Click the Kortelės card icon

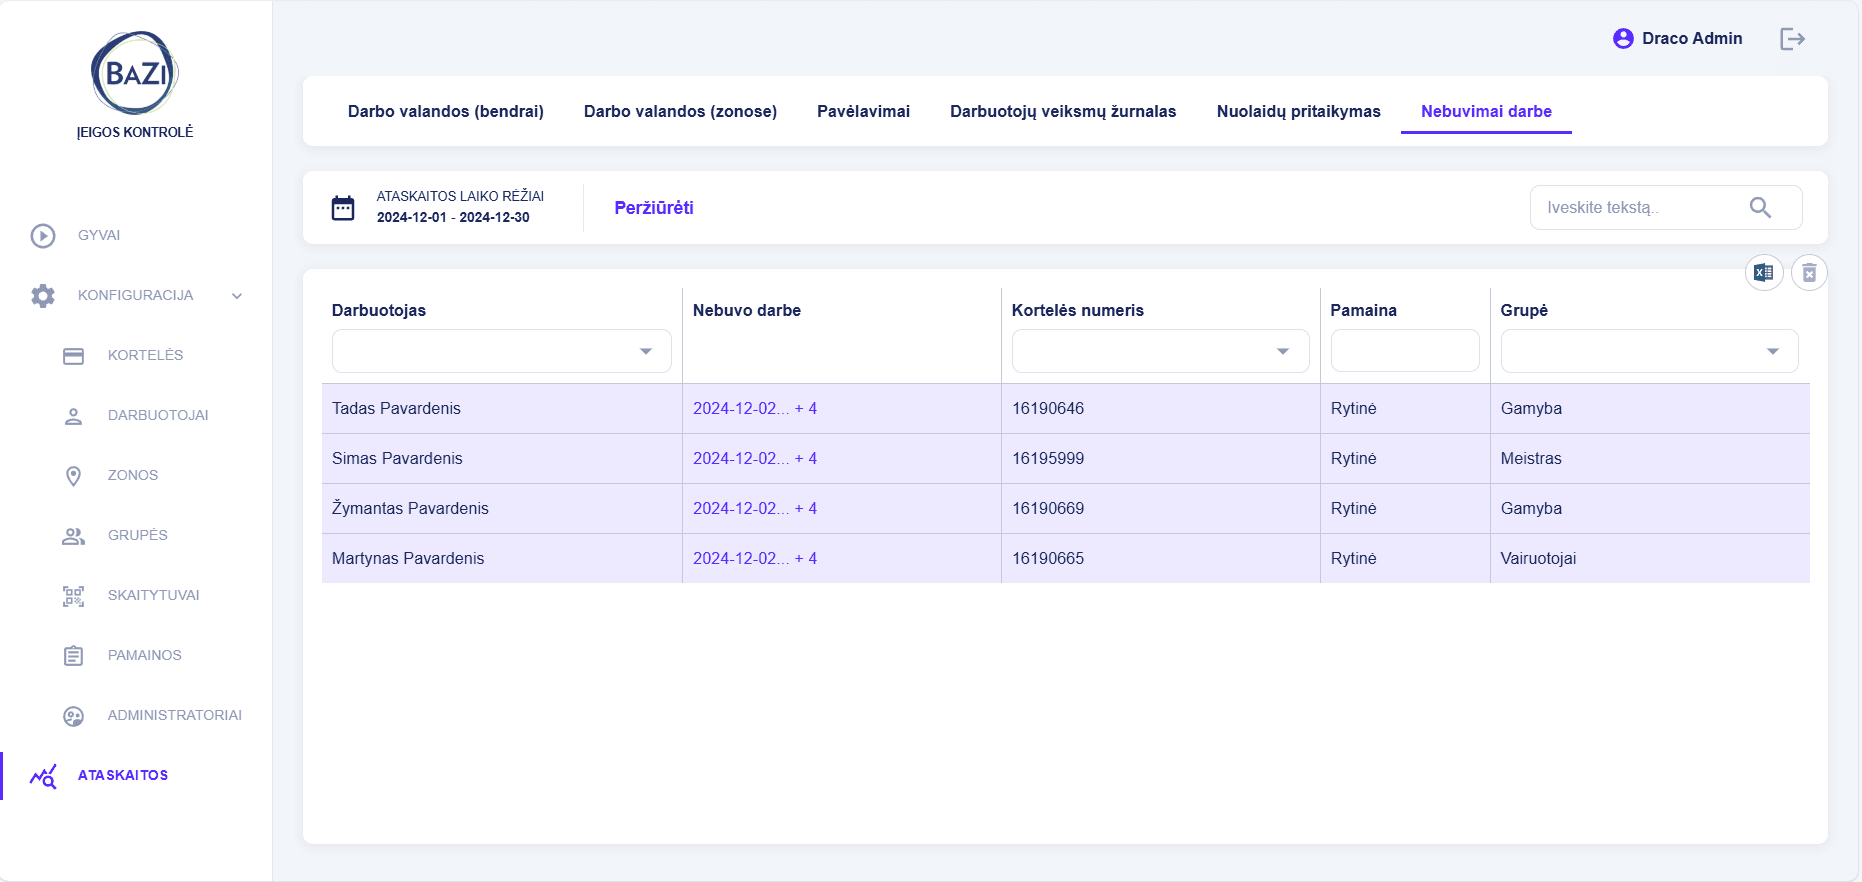[x=73, y=356]
